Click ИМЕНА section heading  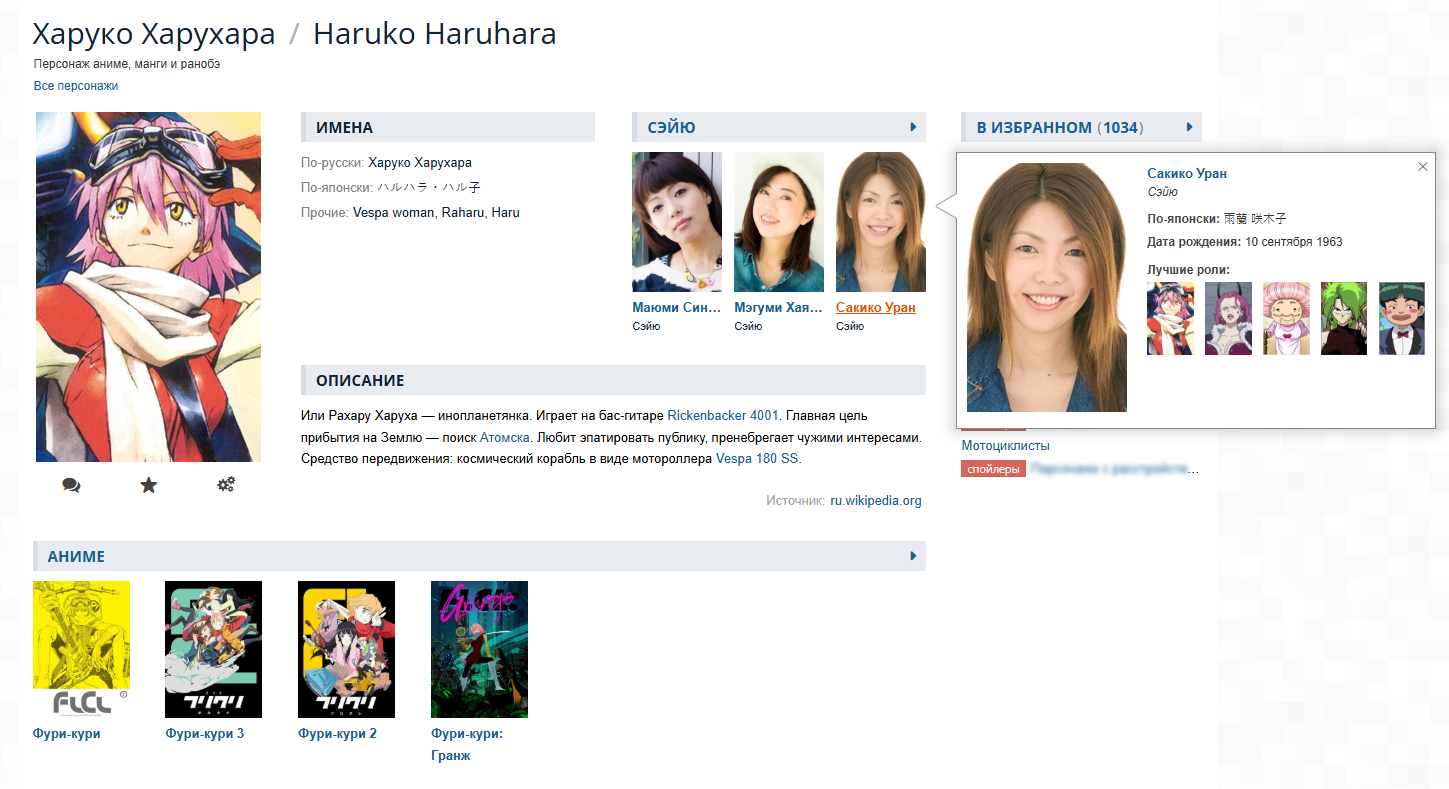[x=344, y=128]
